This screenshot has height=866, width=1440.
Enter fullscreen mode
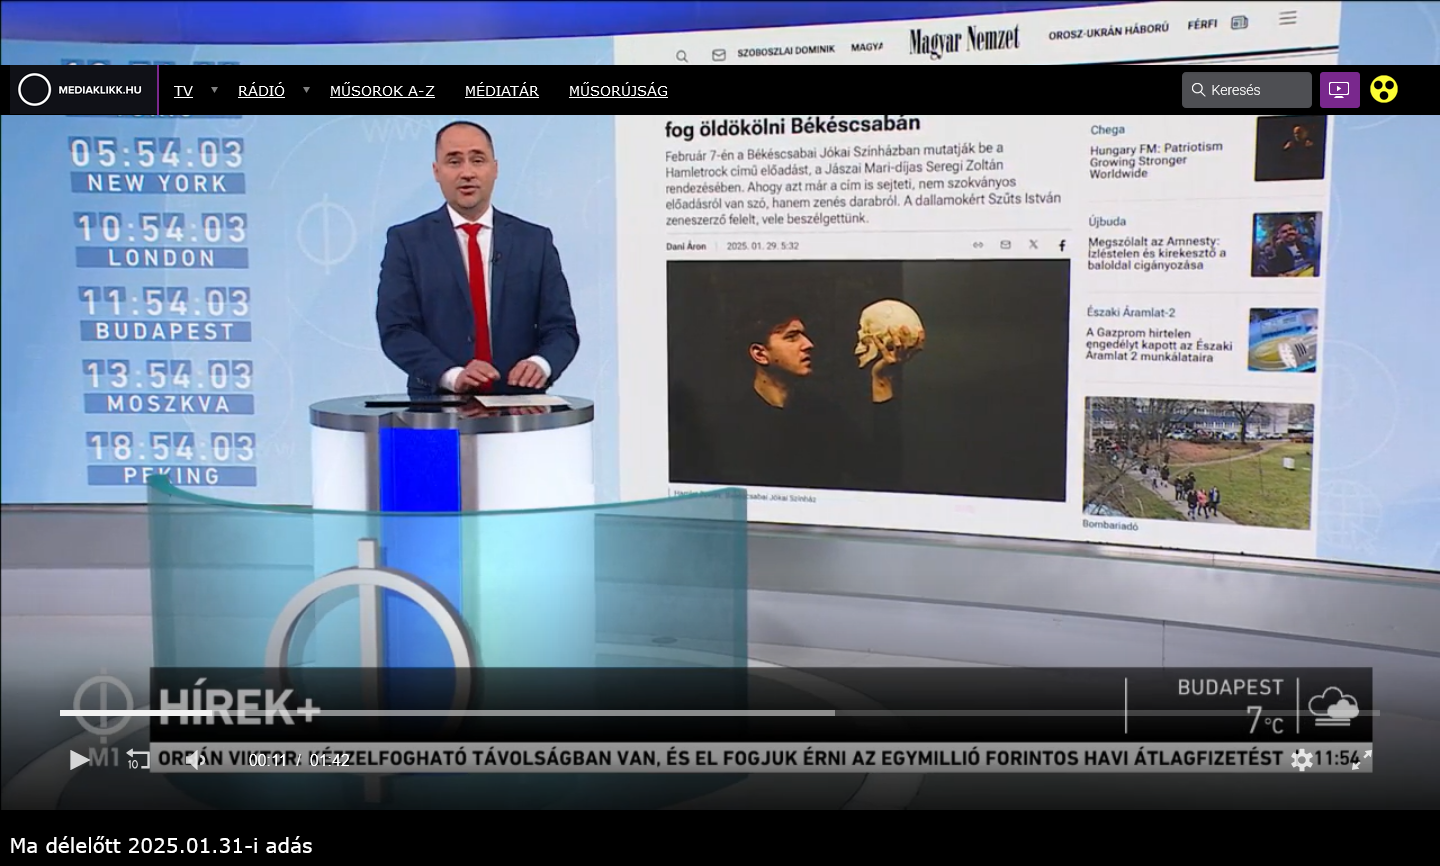point(1361,760)
